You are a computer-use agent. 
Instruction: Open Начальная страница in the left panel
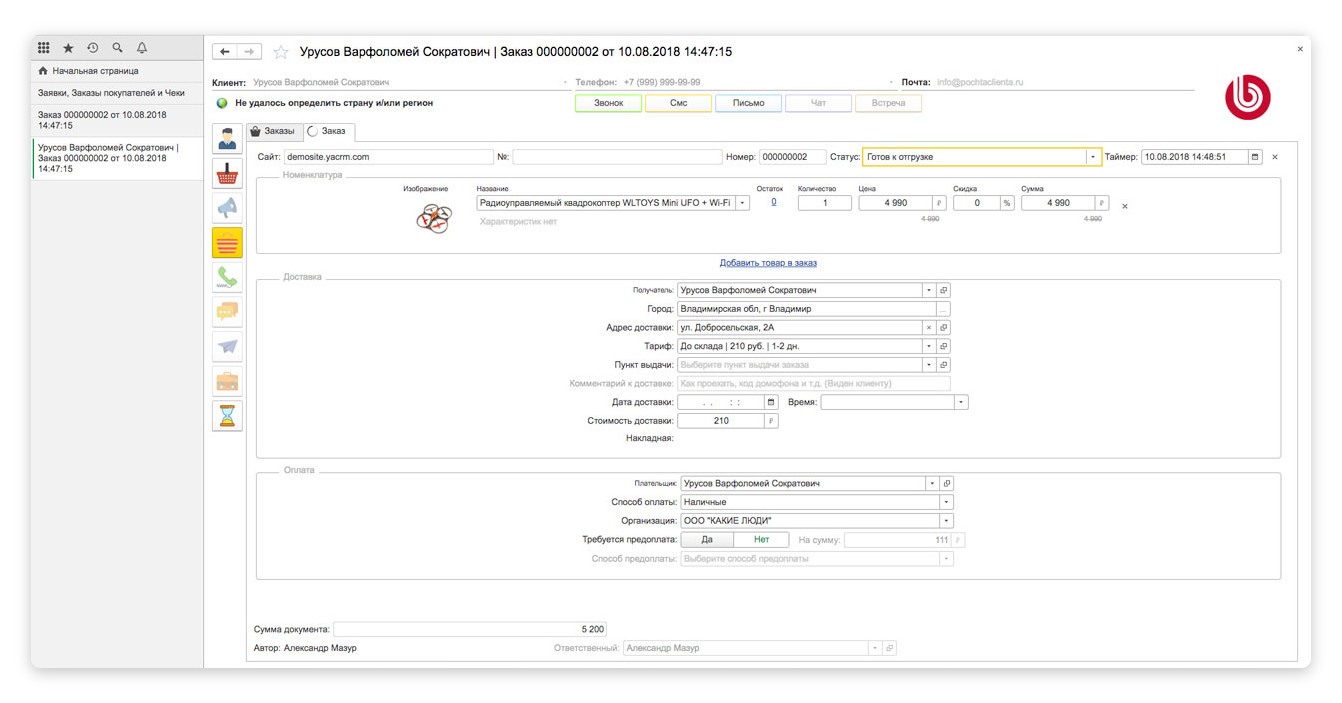(95, 71)
